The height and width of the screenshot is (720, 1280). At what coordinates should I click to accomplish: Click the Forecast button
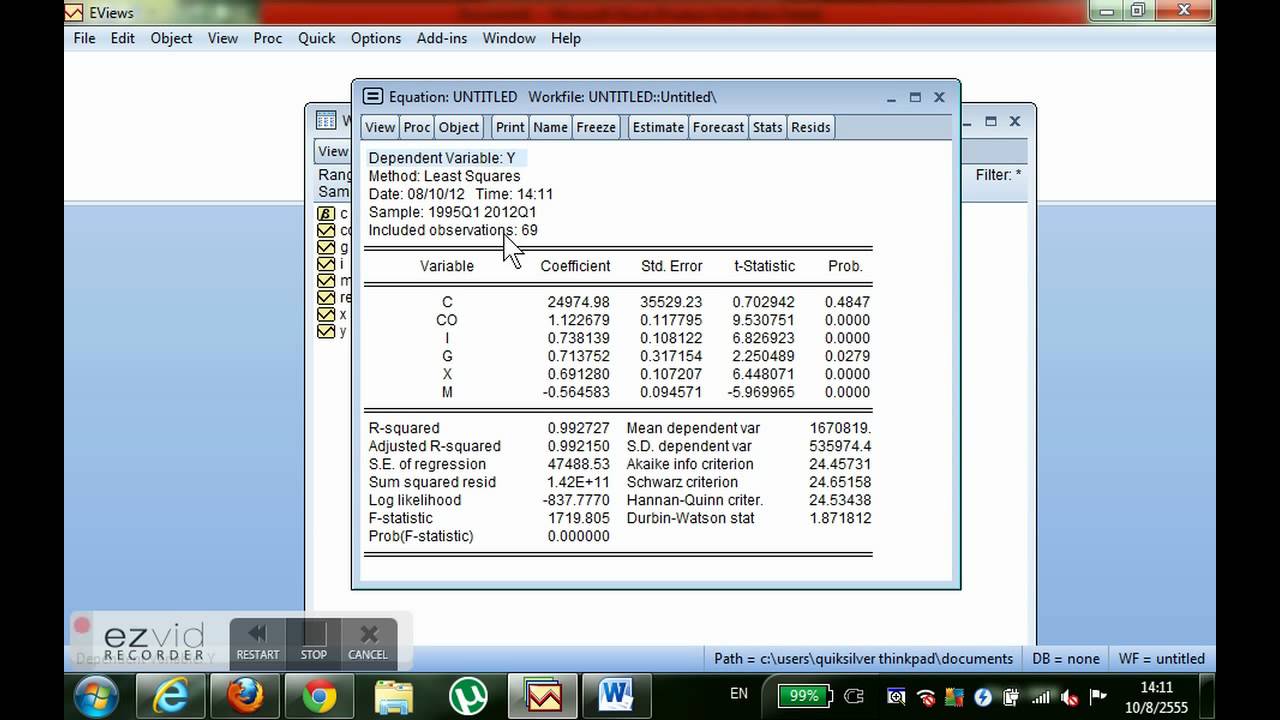718,127
